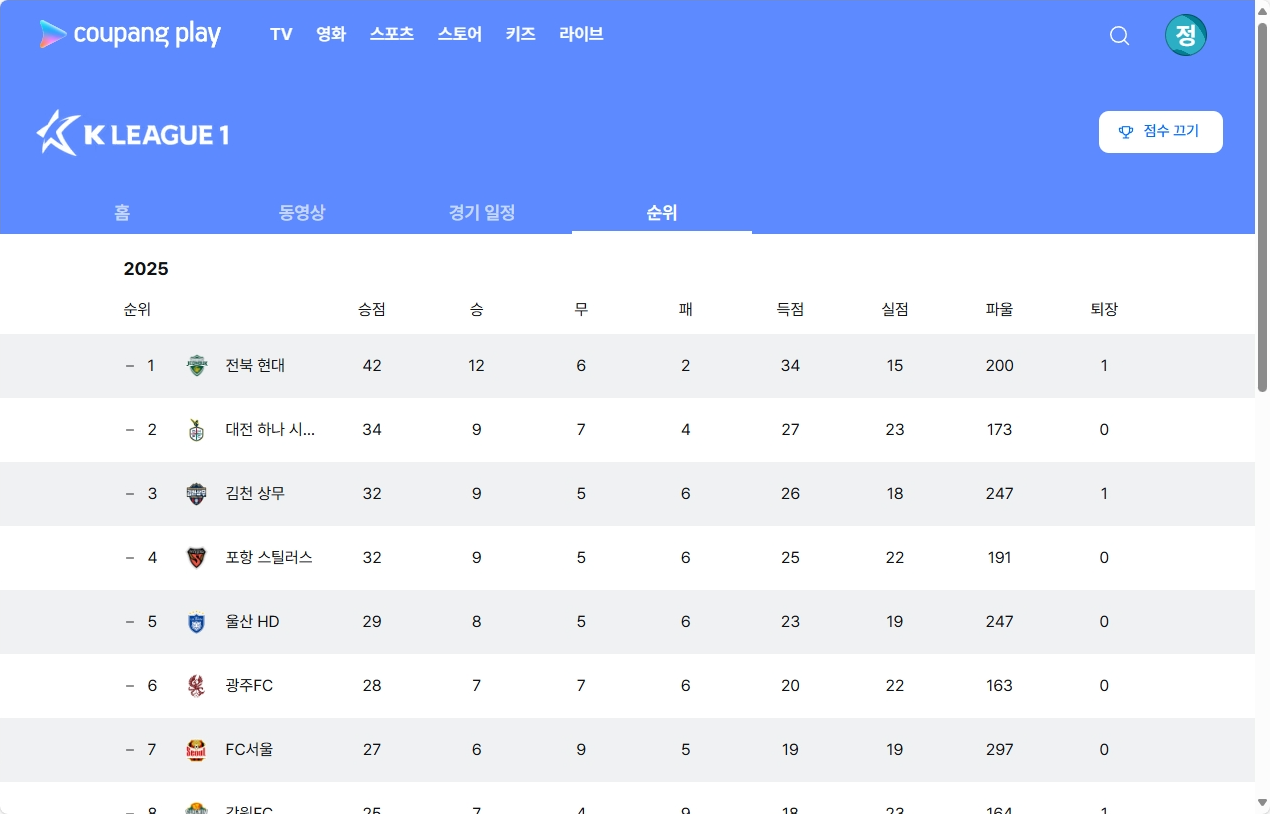Open the search magnifier icon
Screen dimensions: 1270x814
[1120, 36]
